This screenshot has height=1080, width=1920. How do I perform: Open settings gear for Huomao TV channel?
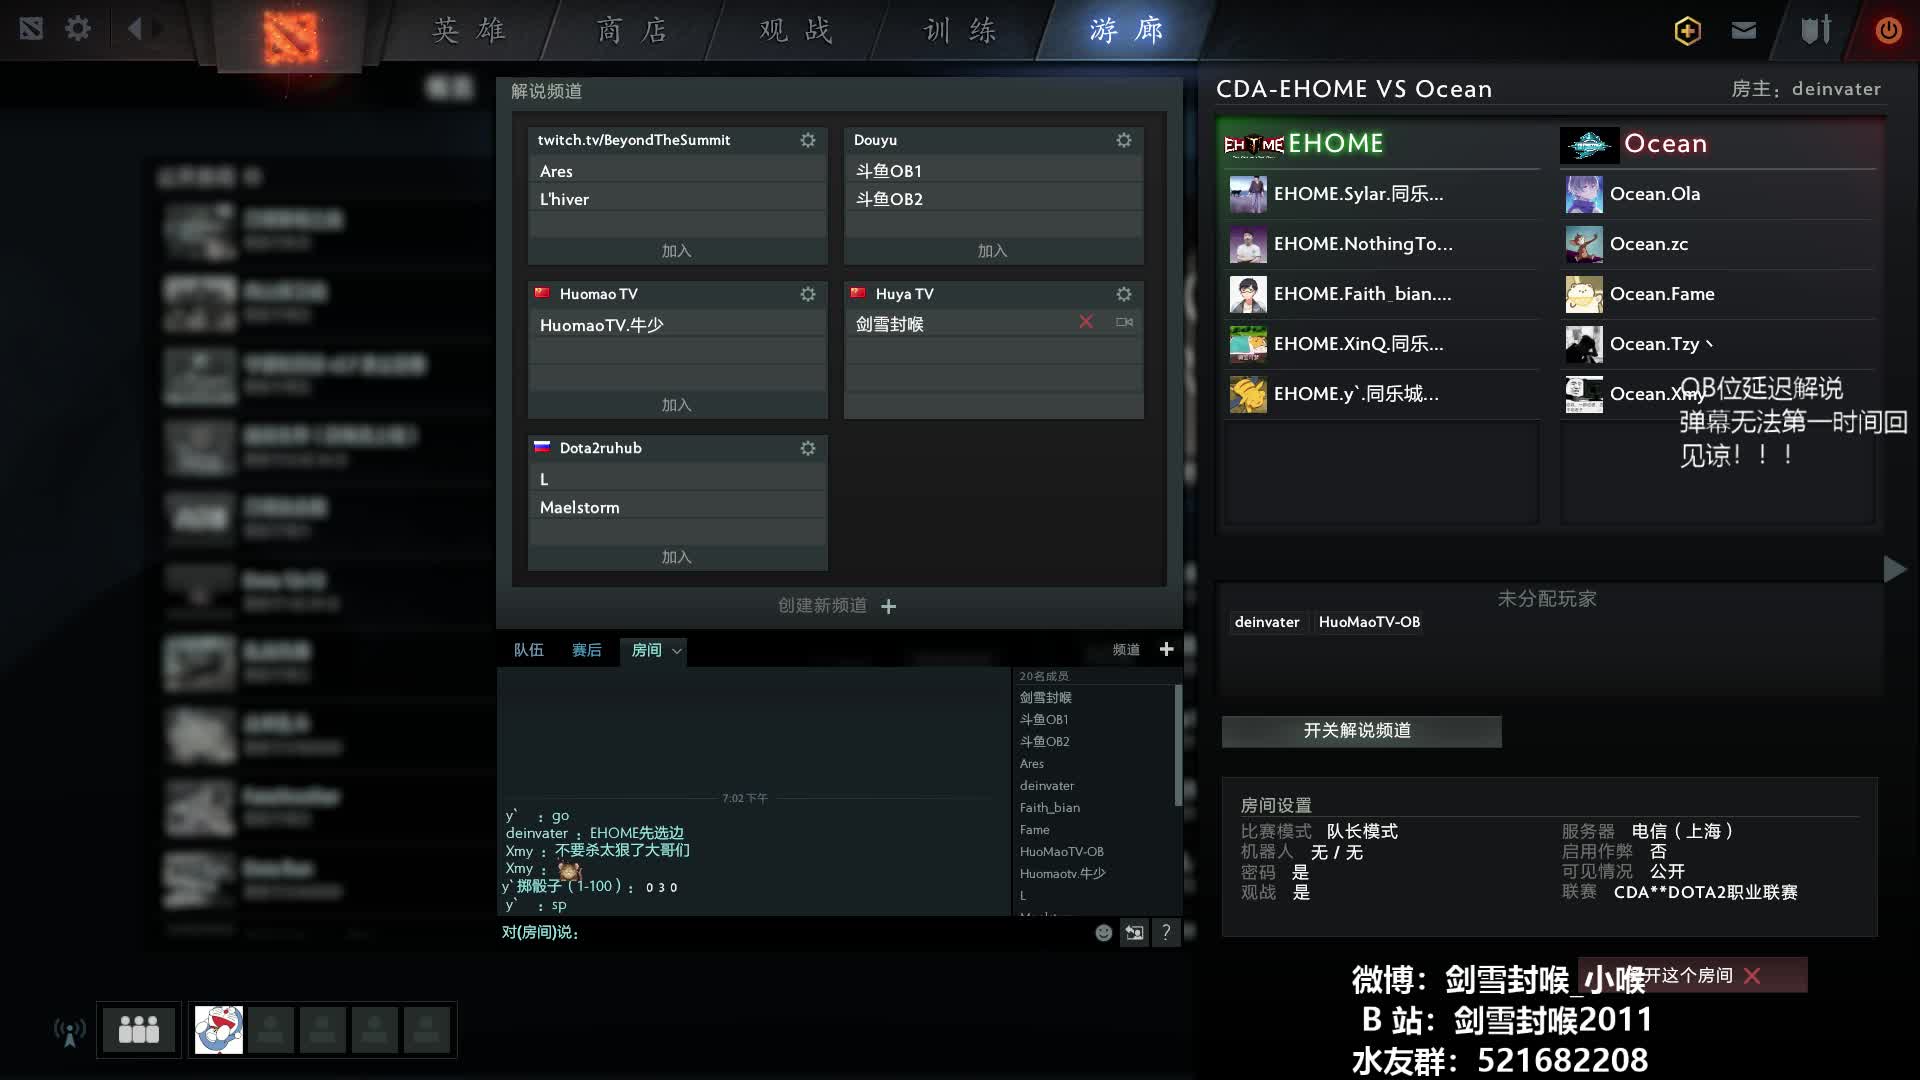click(x=808, y=294)
